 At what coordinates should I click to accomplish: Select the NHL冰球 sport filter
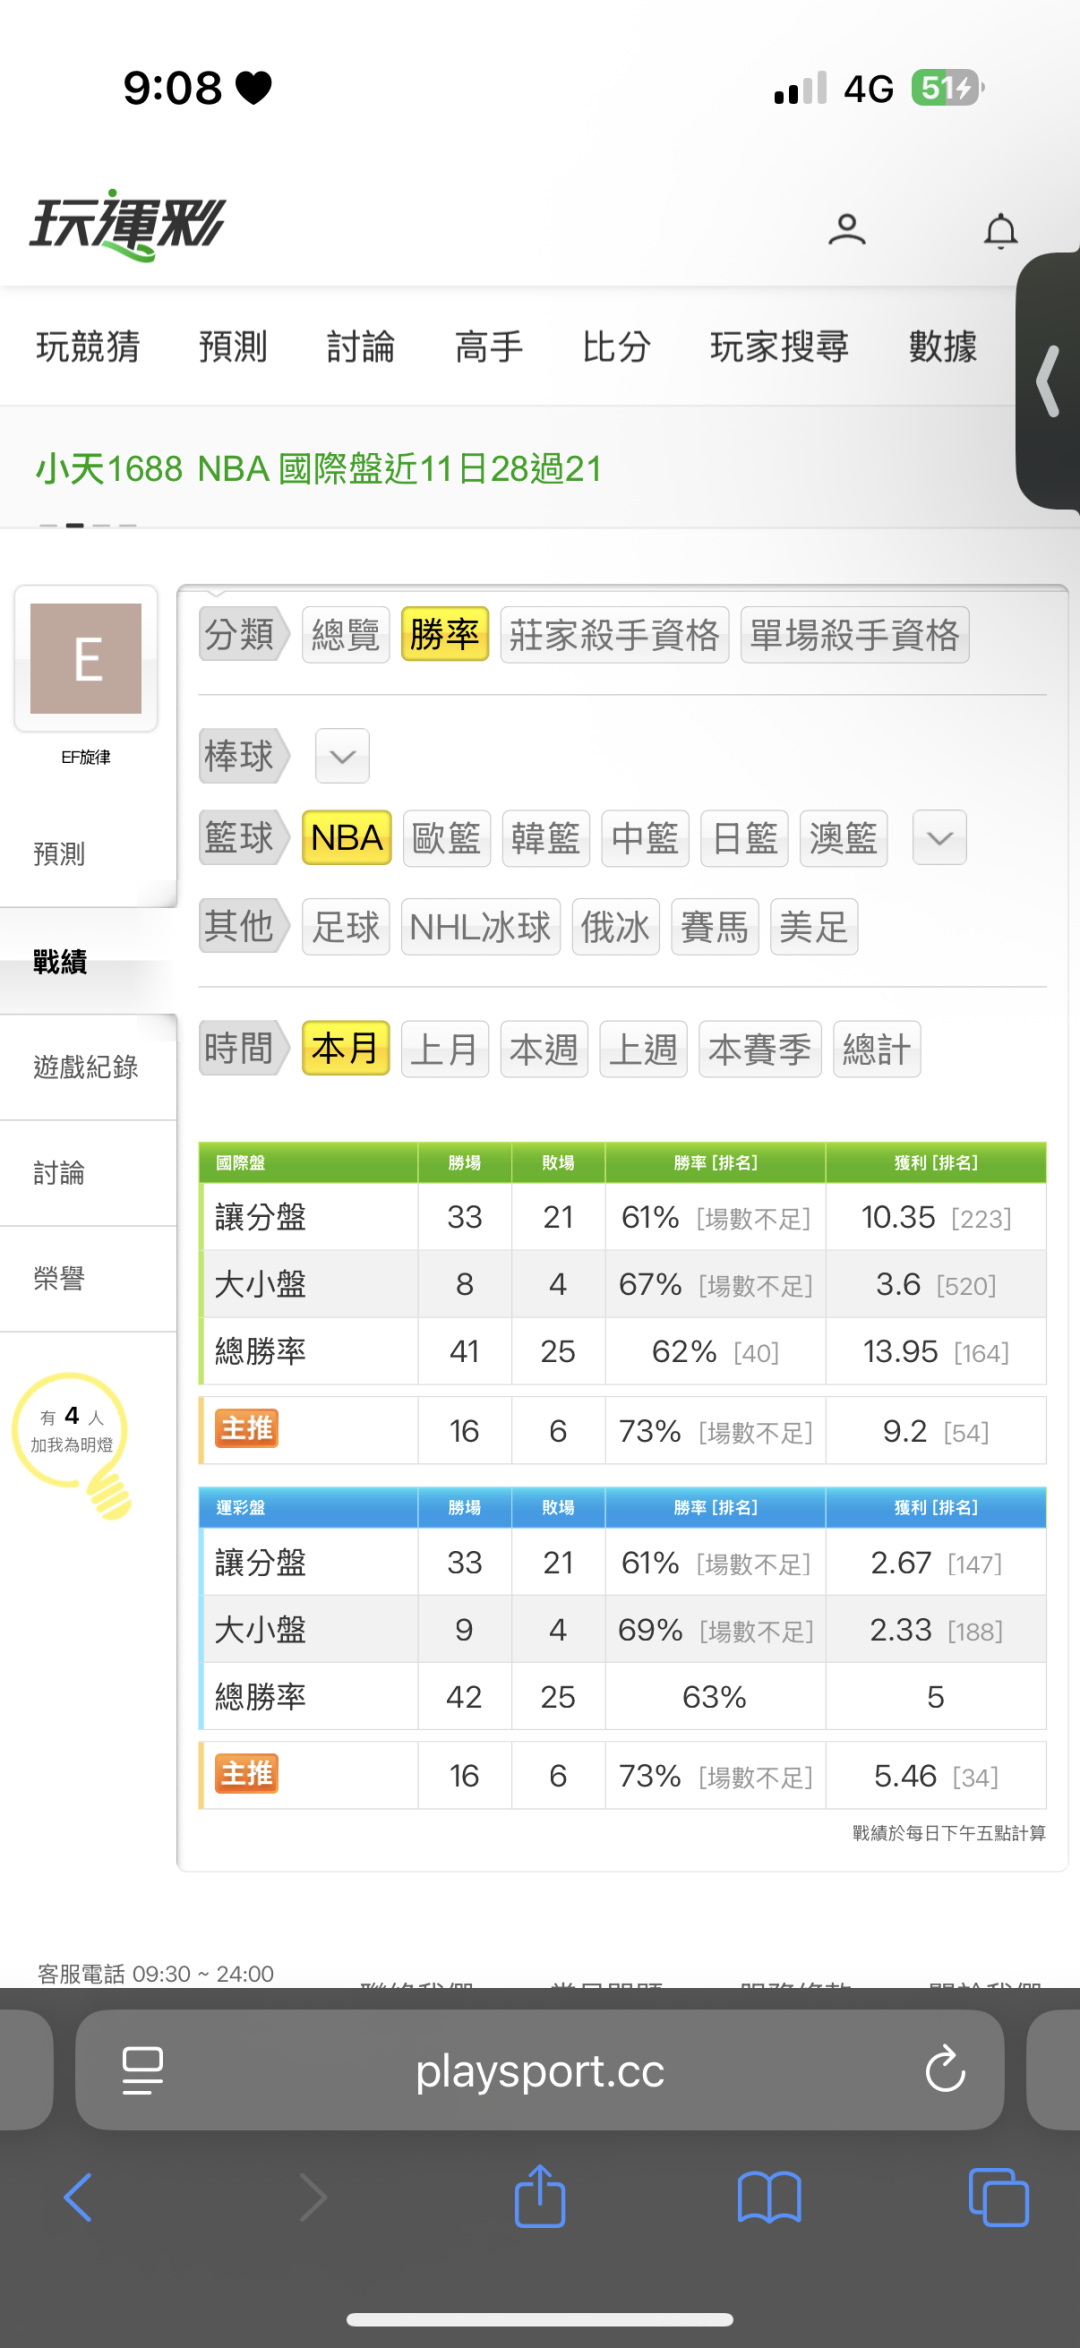tap(481, 927)
